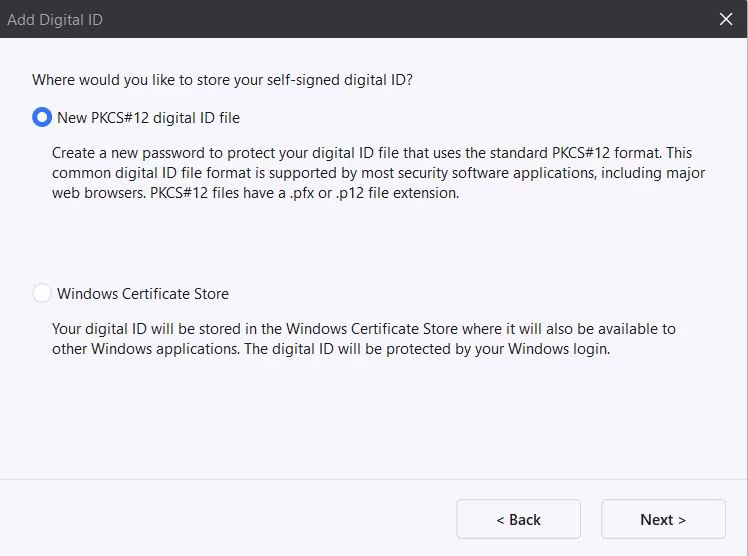Click the separator line above the buttons

point(374,479)
